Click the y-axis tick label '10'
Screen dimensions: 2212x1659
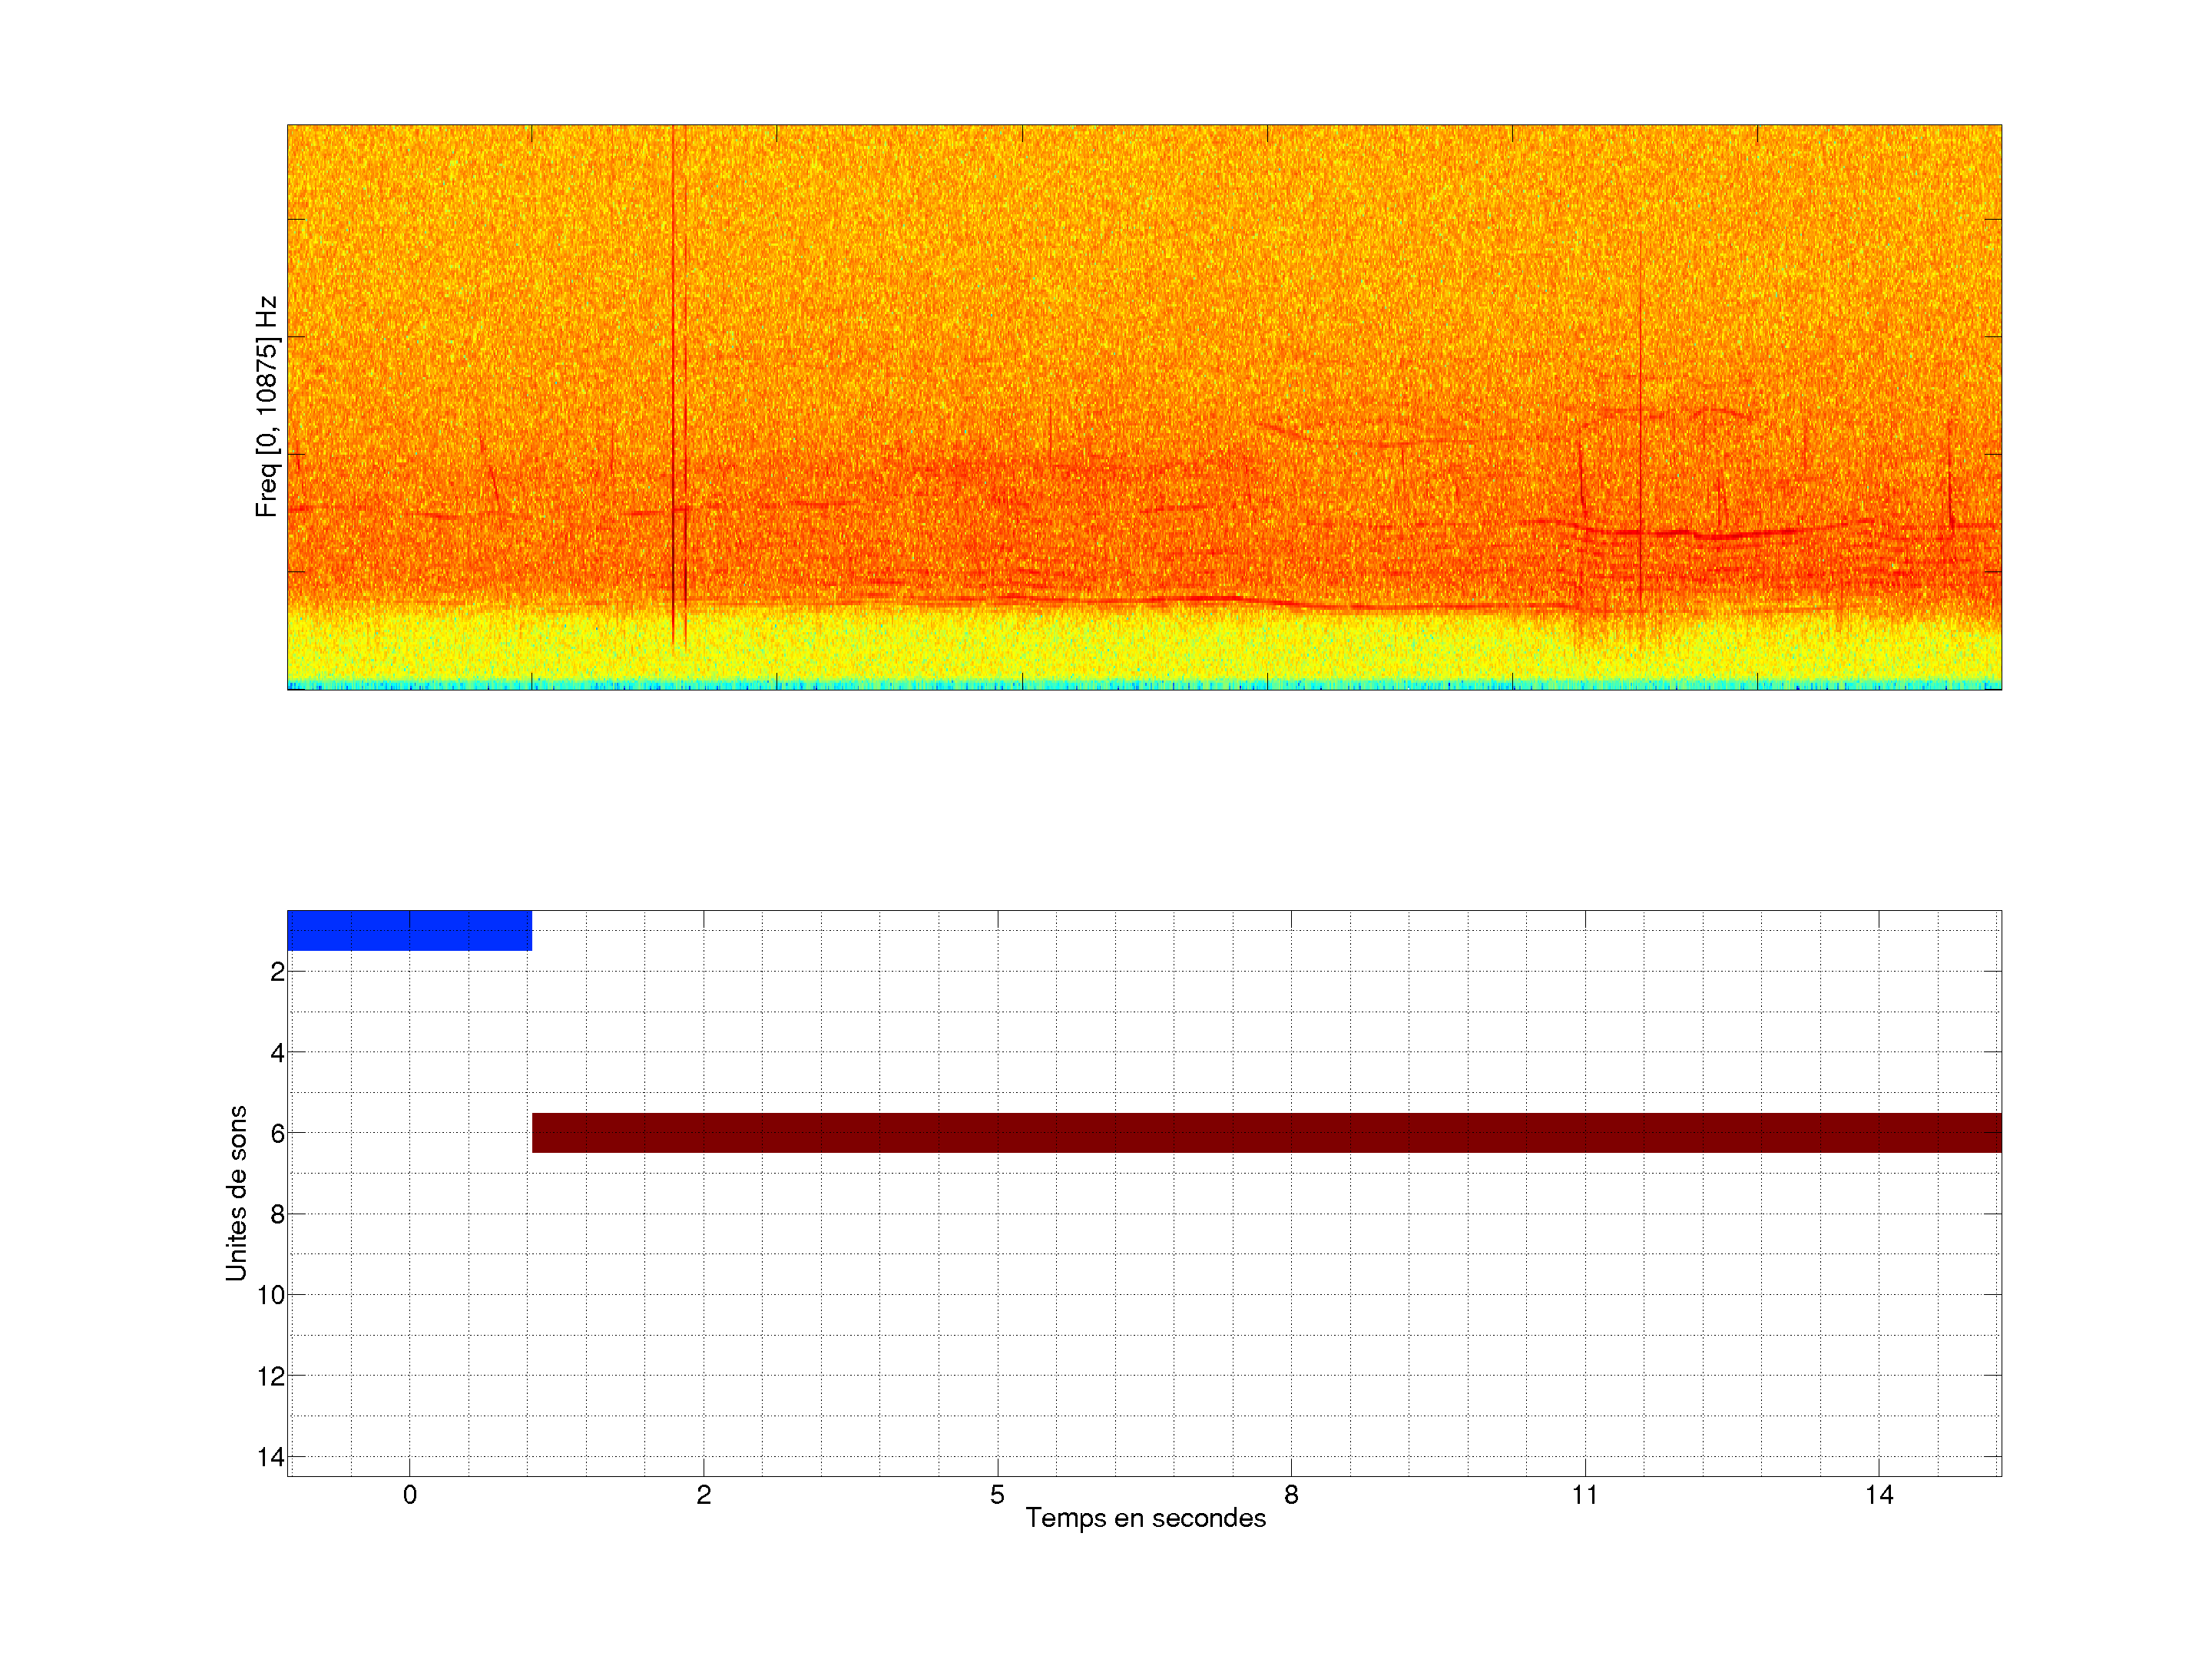pyautogui.click(x=271, y=1295)
